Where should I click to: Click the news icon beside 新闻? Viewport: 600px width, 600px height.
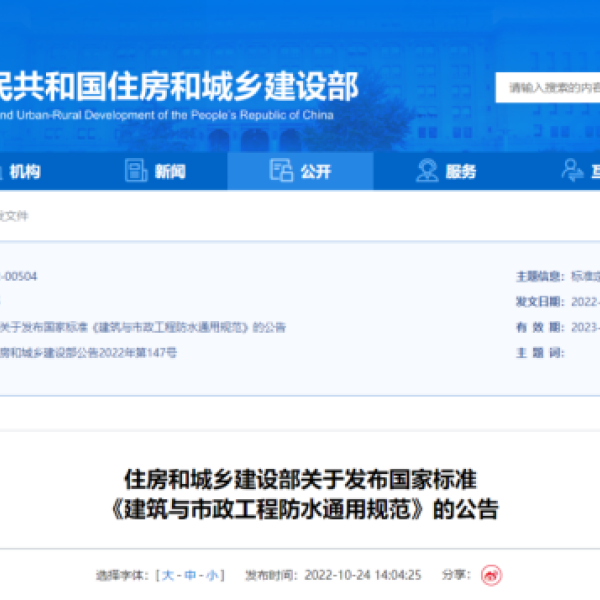tap(136, 170)
